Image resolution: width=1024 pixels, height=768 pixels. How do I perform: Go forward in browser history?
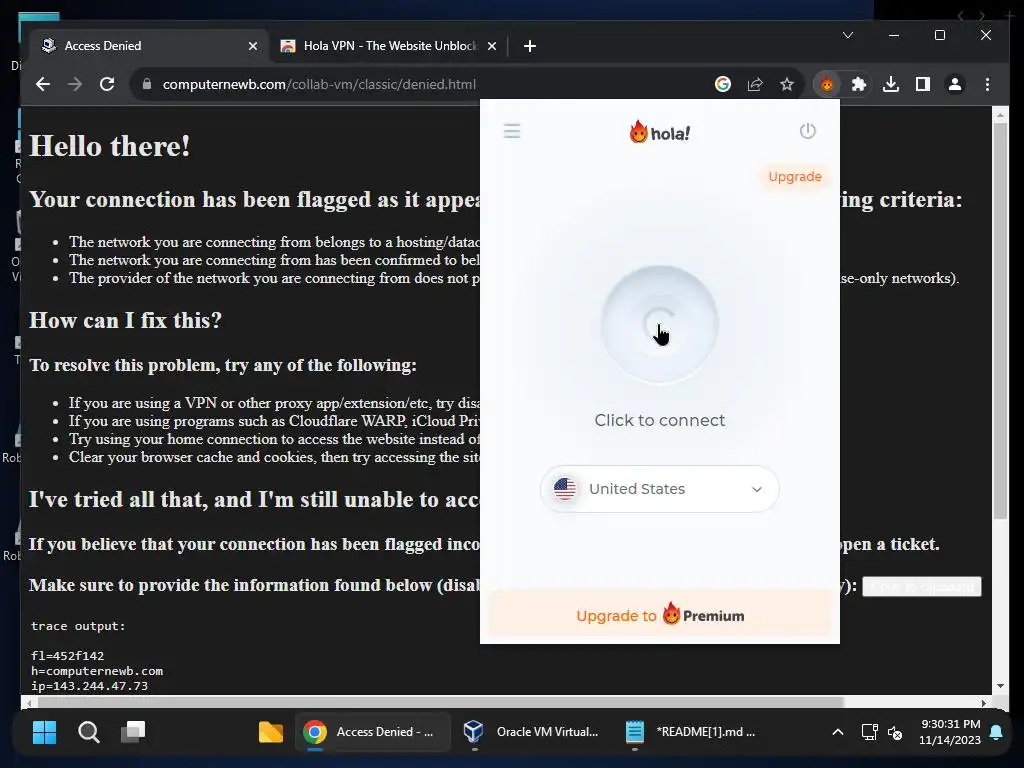point(75,84)
